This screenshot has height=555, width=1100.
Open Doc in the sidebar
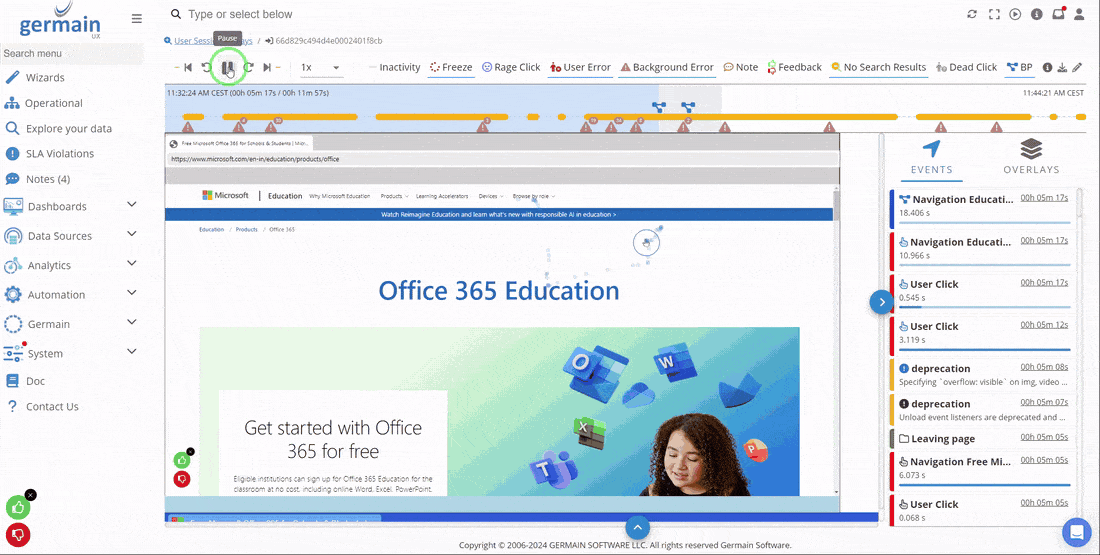[x=35, y=381]
